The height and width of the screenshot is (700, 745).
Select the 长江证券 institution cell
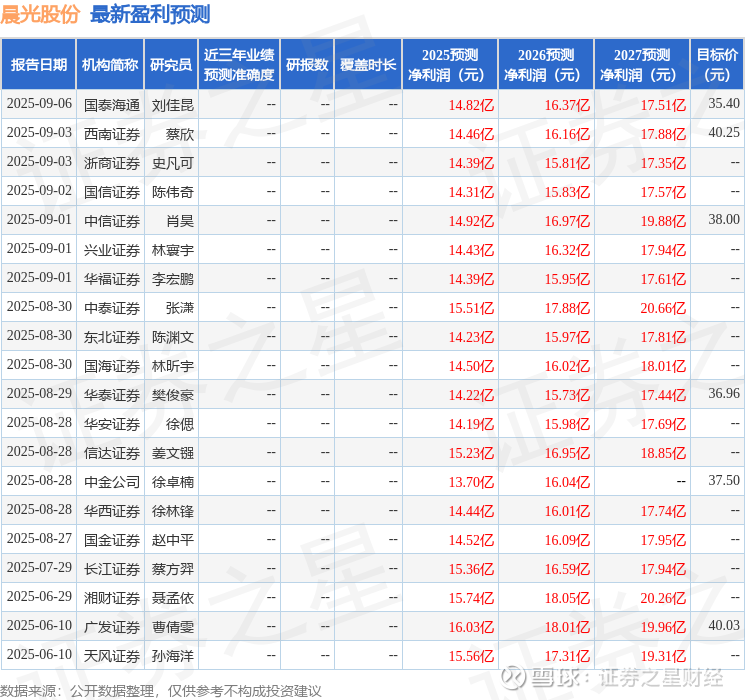click(112, 569)
